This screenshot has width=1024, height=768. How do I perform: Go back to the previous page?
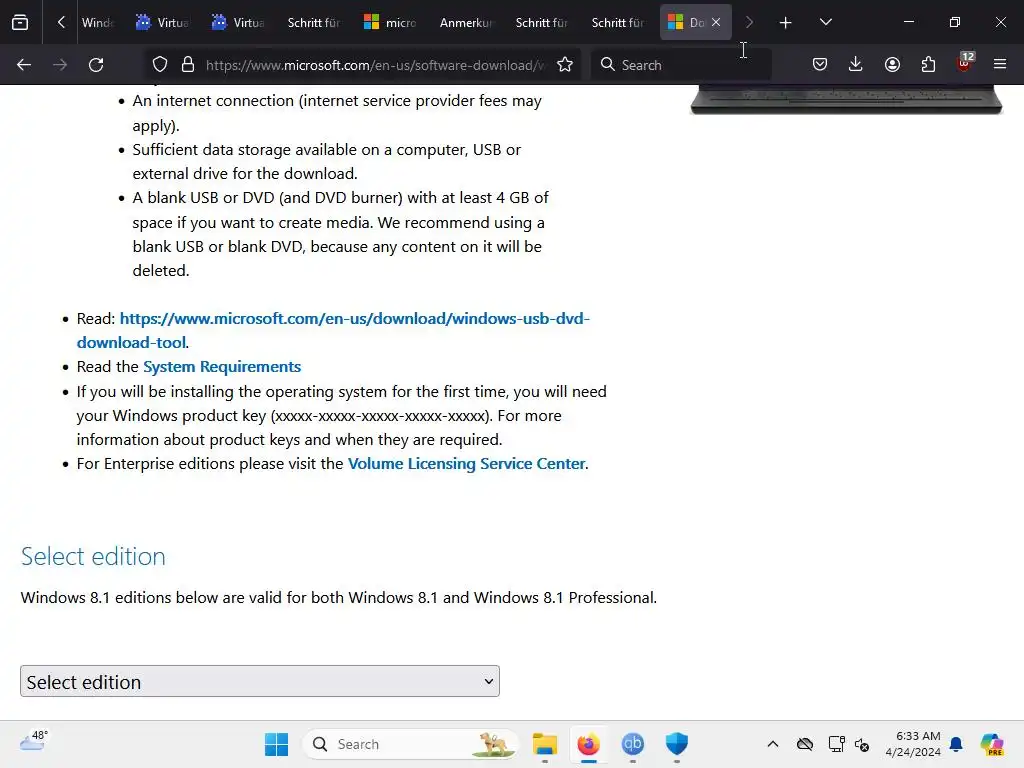pyautogui.click(x=24, y=65)
